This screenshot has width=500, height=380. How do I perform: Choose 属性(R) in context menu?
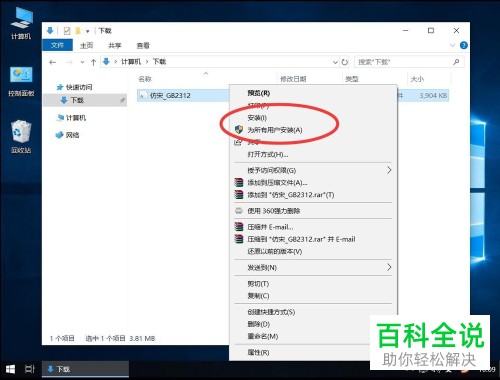(x=258, y=352)
